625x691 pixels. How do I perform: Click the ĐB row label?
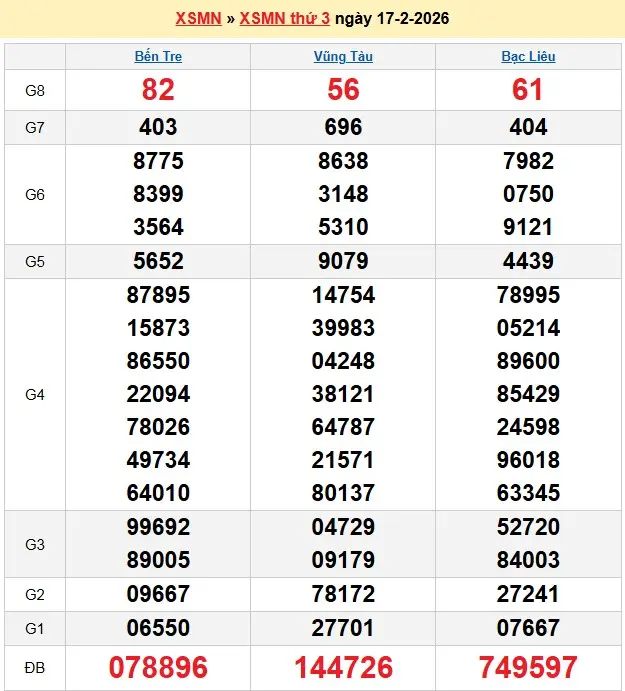[x=35, y=667]
